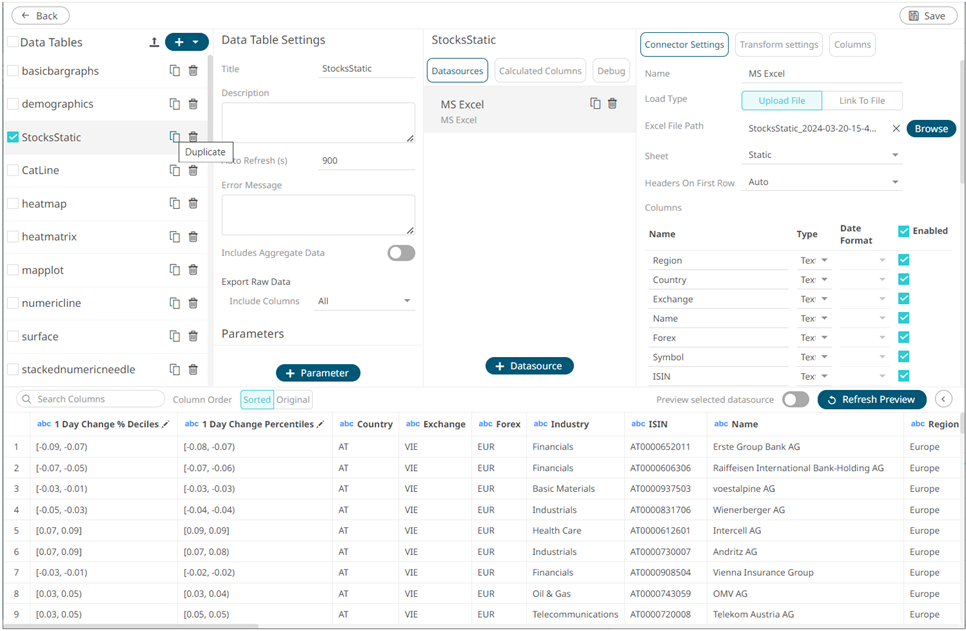Viewport: 966px width, 631px height.
Task: Delete the demographics data table
Action: (x=193, y=104)
